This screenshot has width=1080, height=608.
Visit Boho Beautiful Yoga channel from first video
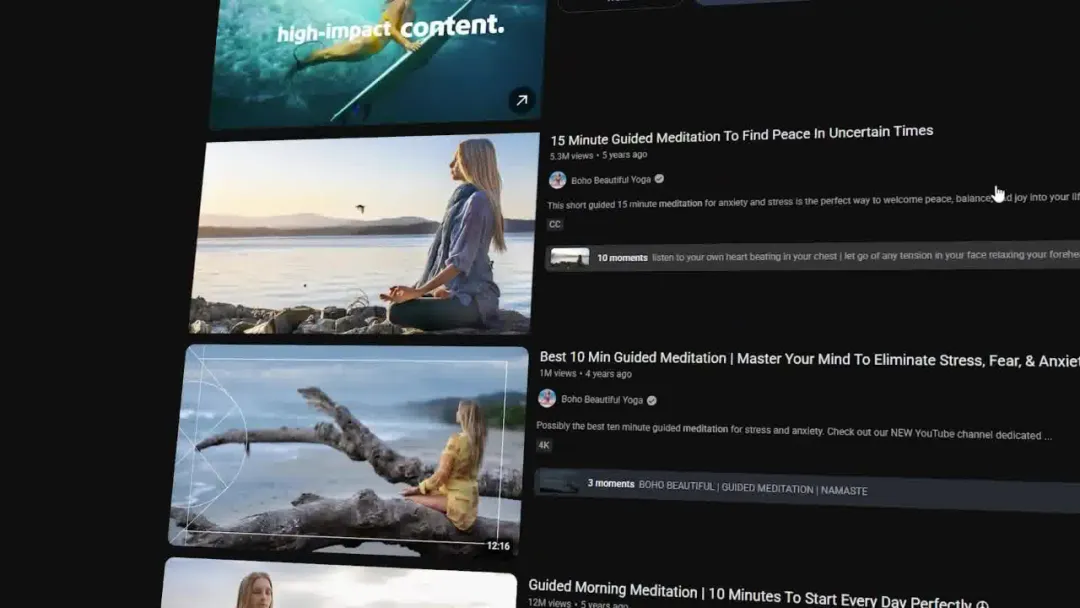tap(609, 181)
